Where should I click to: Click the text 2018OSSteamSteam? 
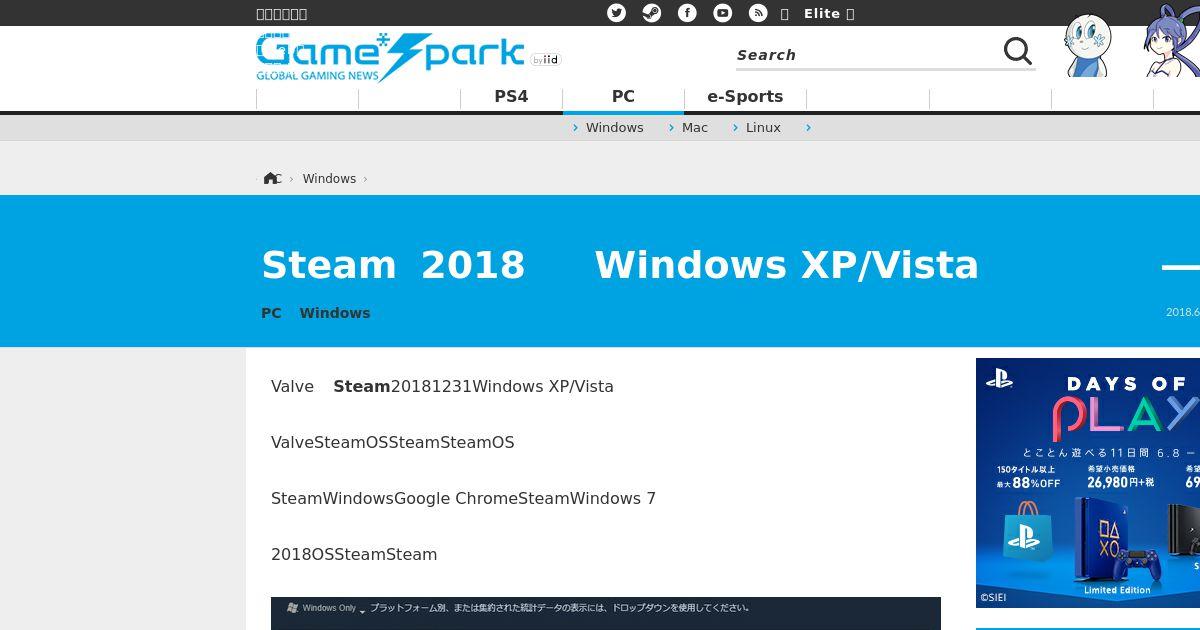click(x=354, y=554)
